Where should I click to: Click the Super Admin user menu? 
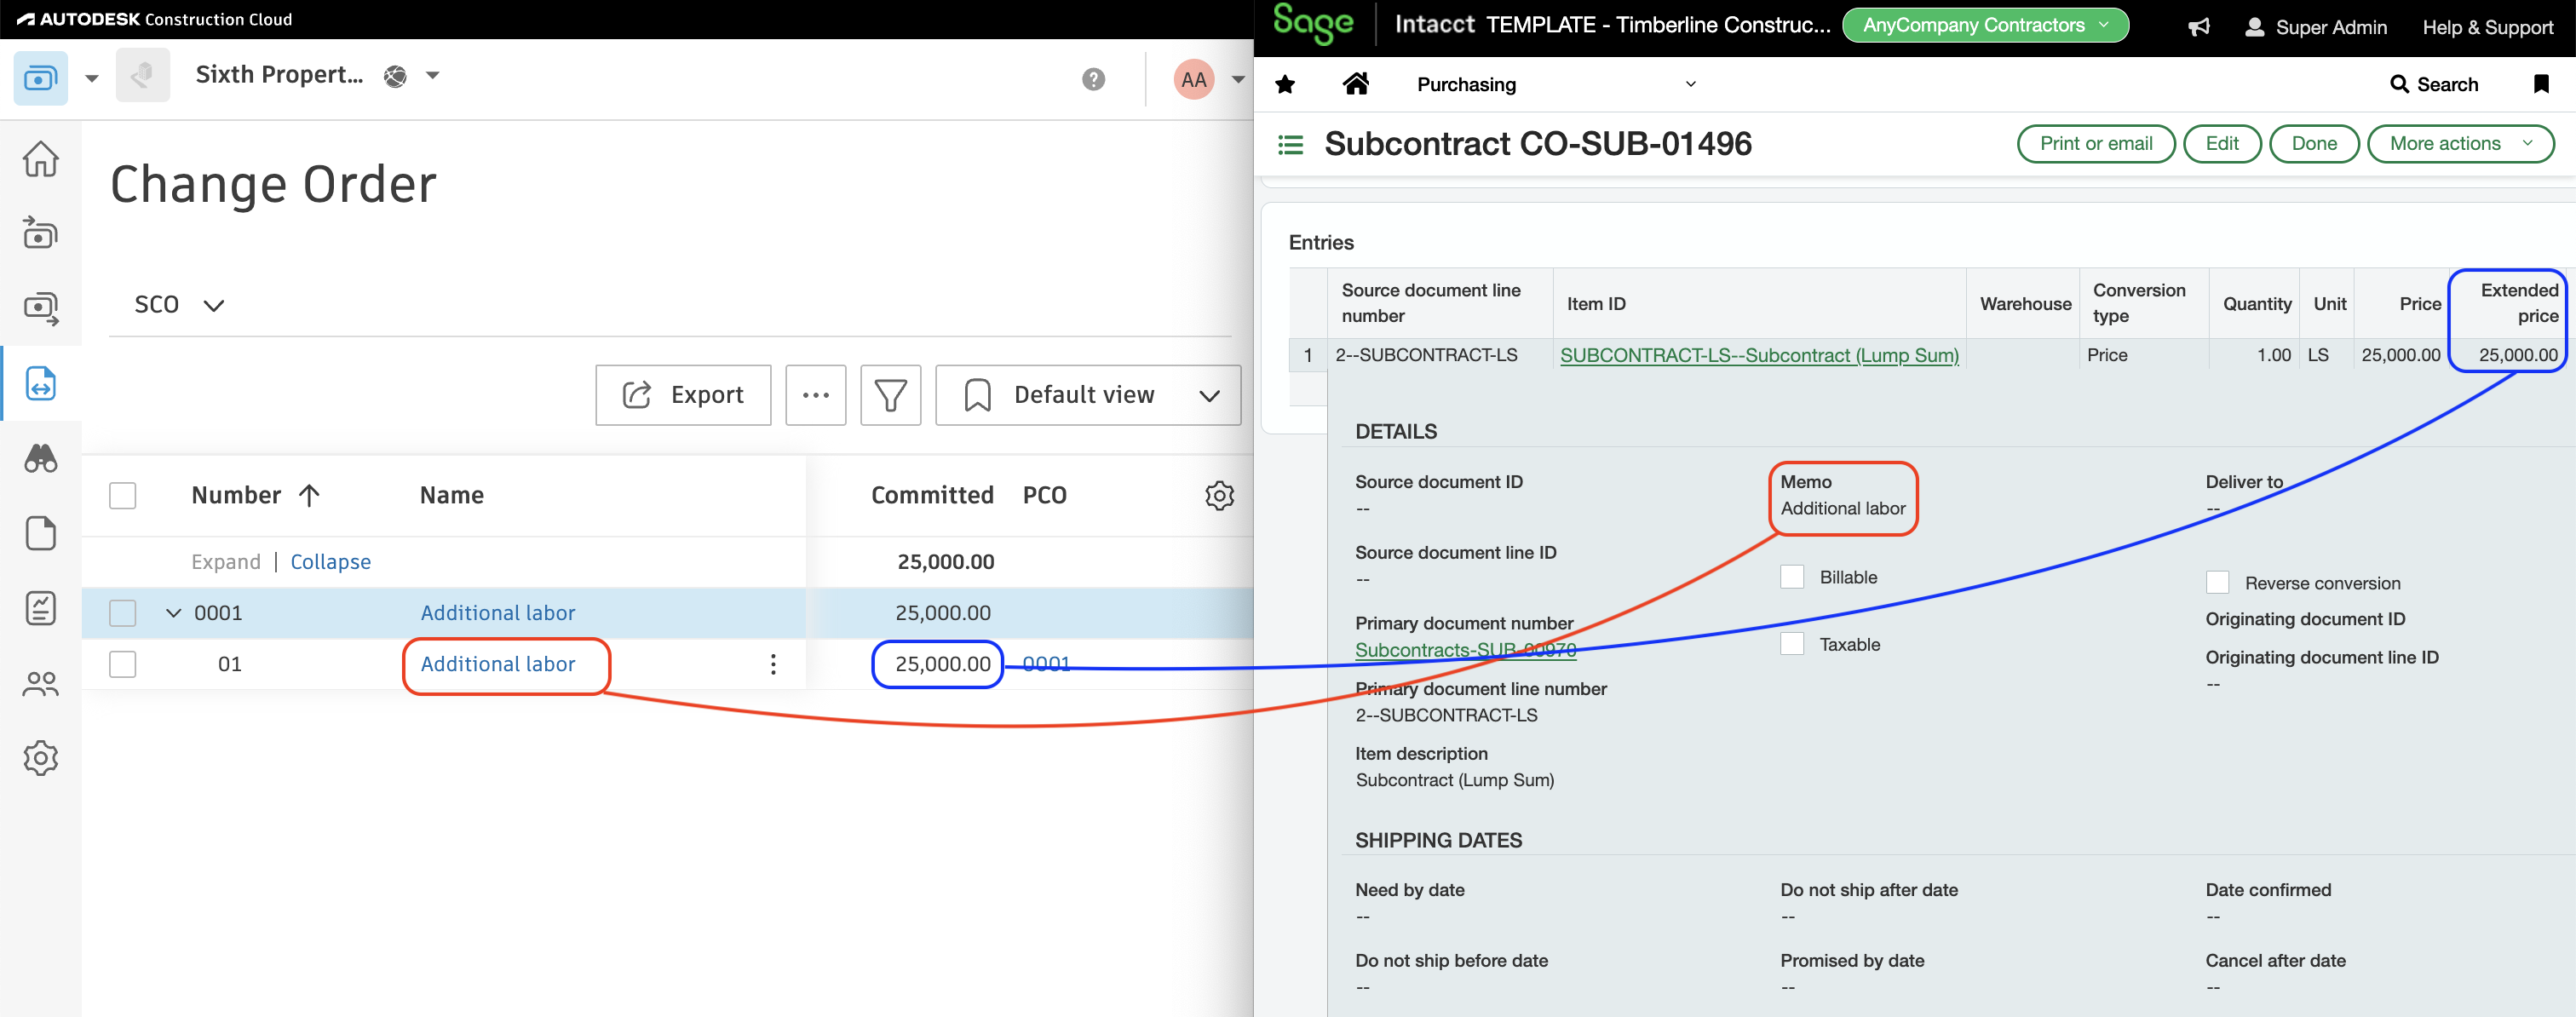coord(2315,27)
